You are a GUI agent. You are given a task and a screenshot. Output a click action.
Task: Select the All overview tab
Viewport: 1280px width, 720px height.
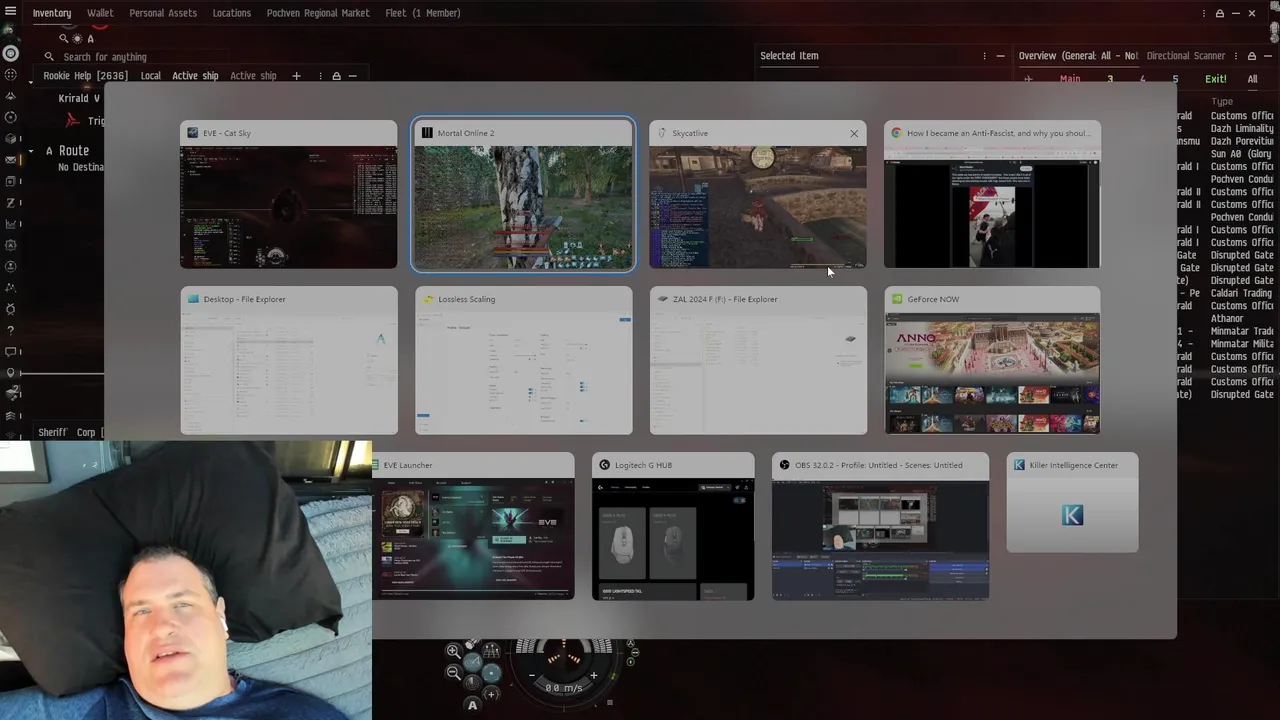[x=1252, y=79]
